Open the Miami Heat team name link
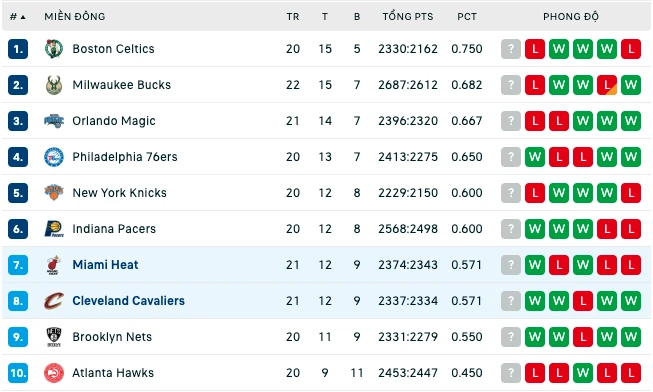The width and height of the screenshot is (653, 392). [105, 265]
